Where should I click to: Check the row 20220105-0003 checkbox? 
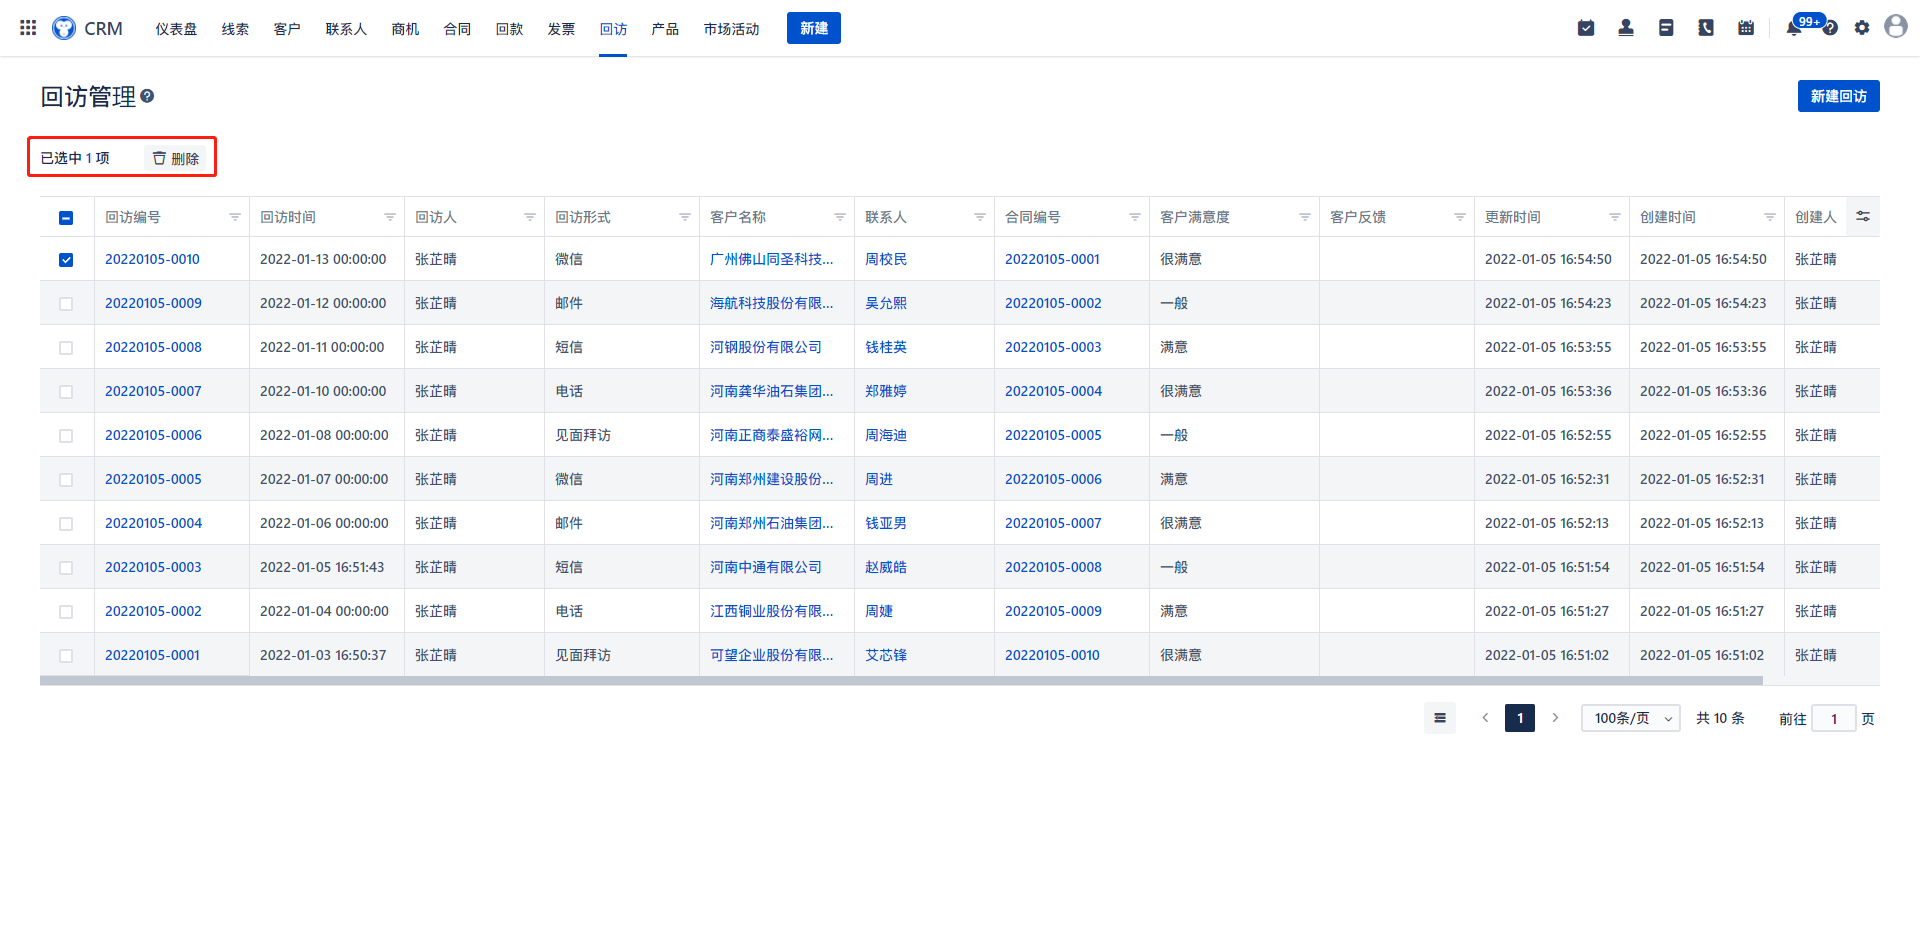tap(66, 567)
